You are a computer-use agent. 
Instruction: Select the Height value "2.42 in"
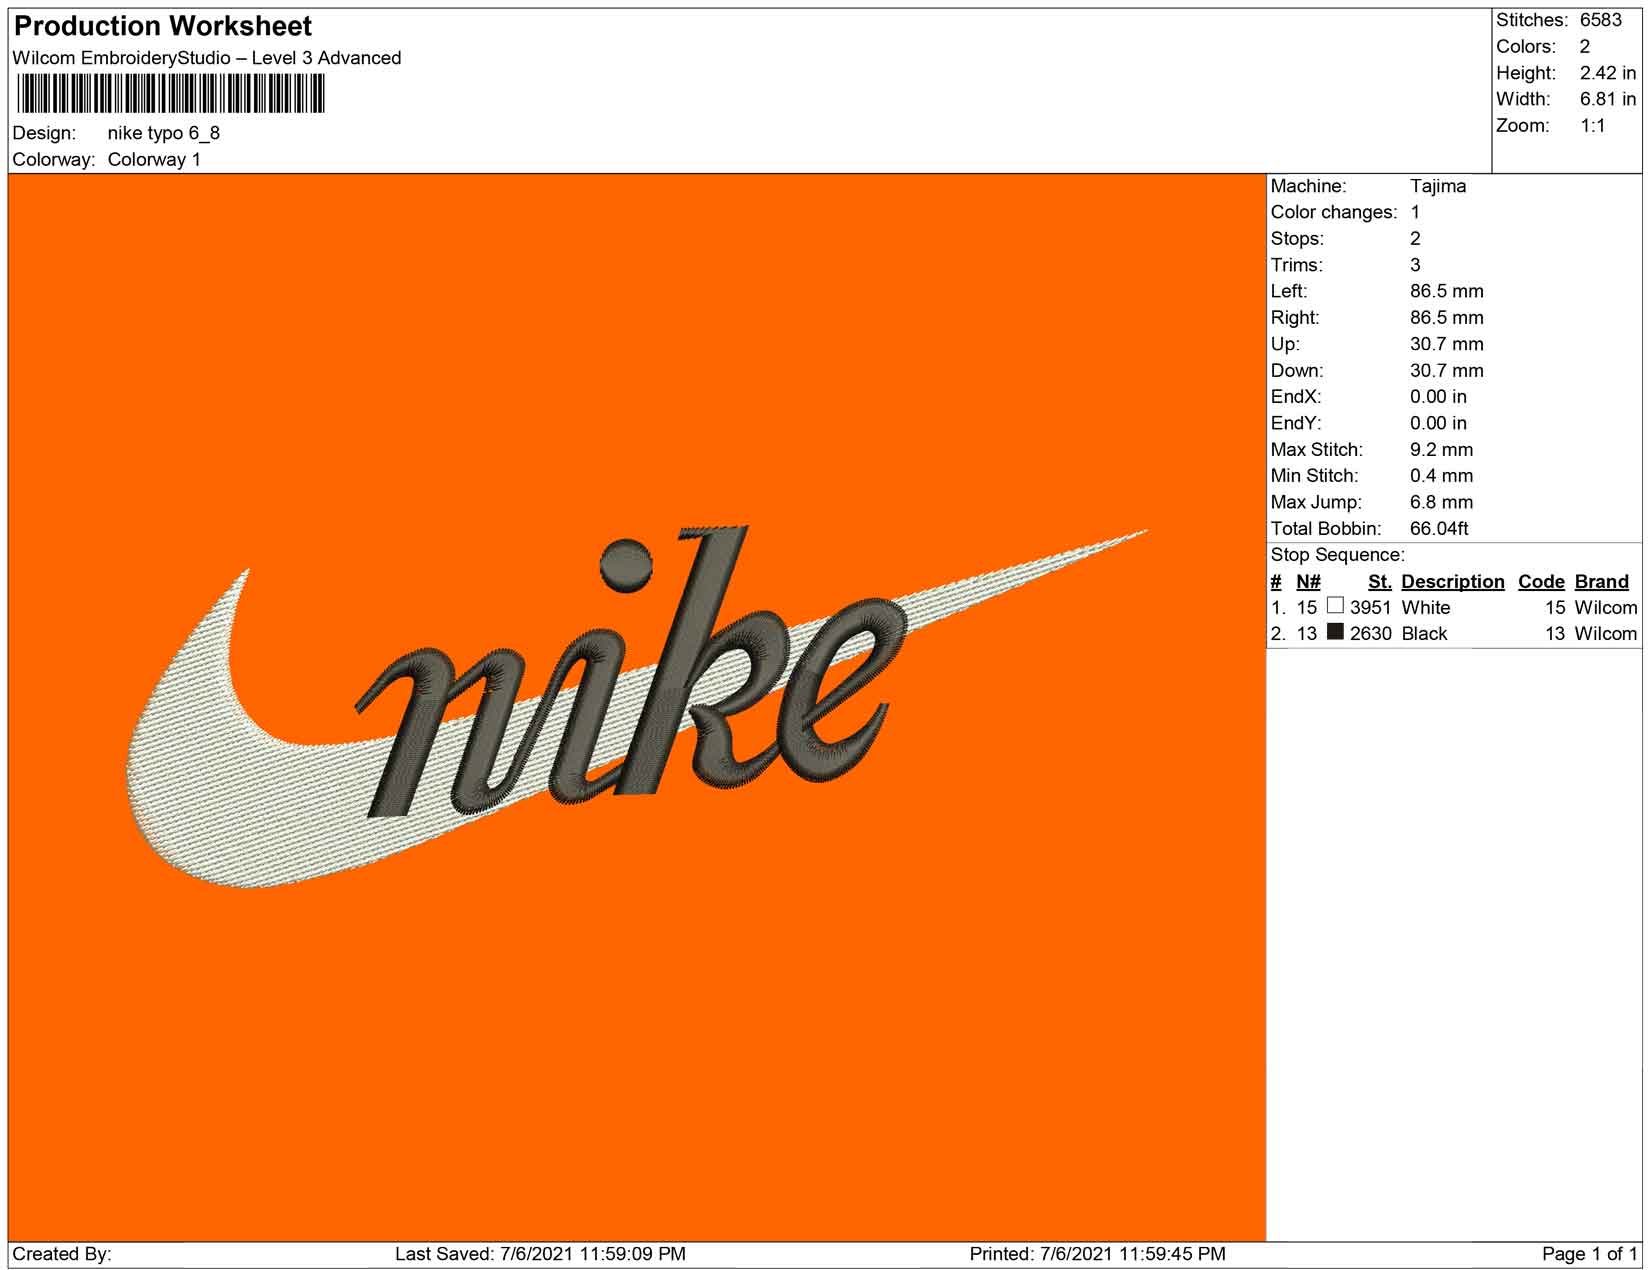[x=1608, y=73]
